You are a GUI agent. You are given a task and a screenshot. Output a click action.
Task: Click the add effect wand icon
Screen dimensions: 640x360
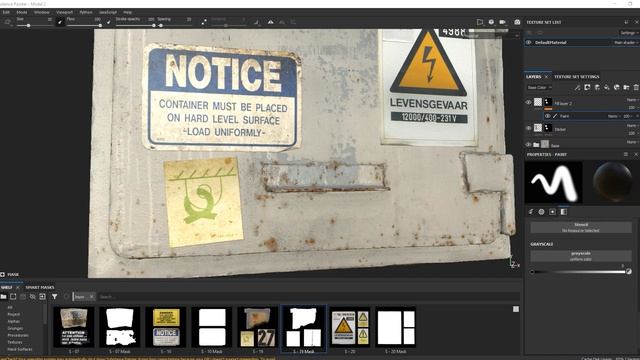click(x=577, y=87)
